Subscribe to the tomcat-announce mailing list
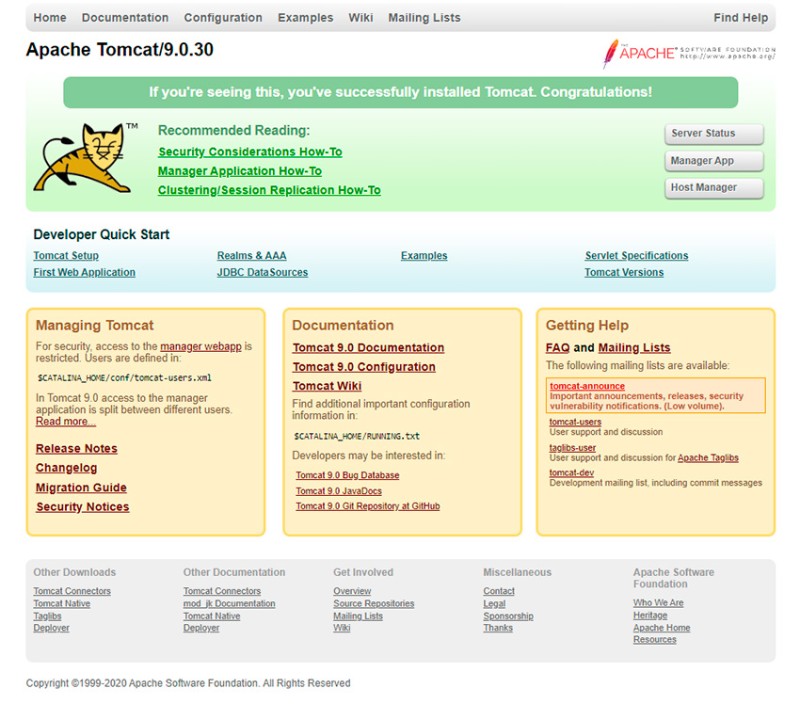Viewport: 800px width, 720px height. click(588, 385)
